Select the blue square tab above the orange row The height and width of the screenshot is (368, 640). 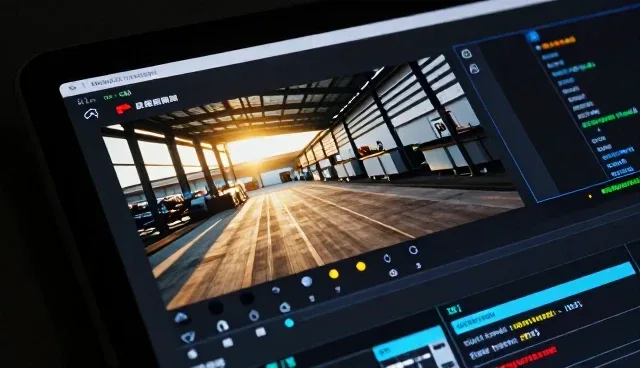[x=533, y=37]
